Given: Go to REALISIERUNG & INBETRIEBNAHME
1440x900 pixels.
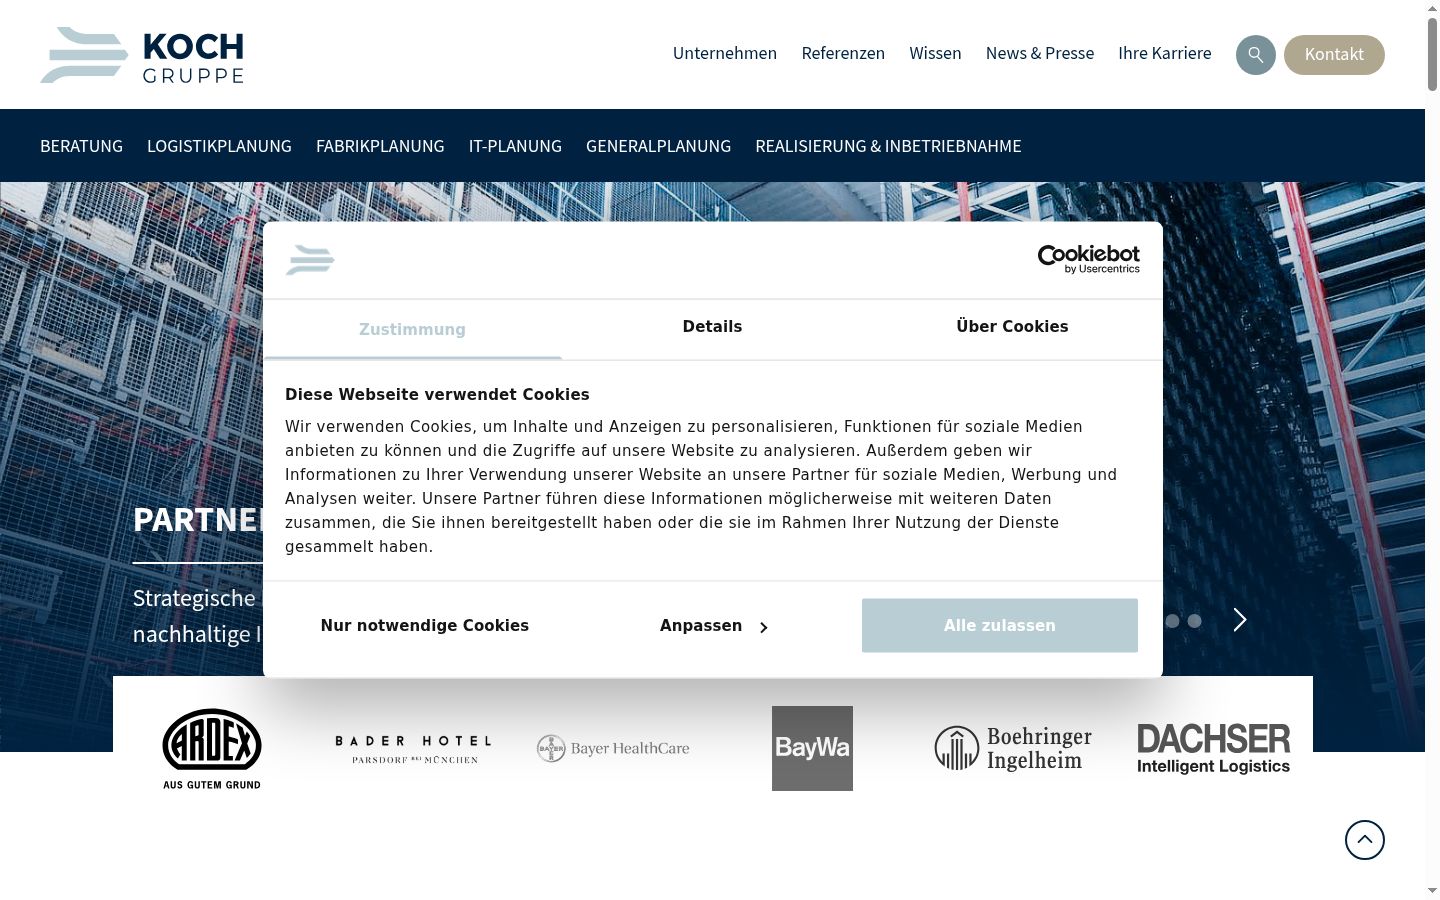Looking at the screenshot, I should [888, 146].
